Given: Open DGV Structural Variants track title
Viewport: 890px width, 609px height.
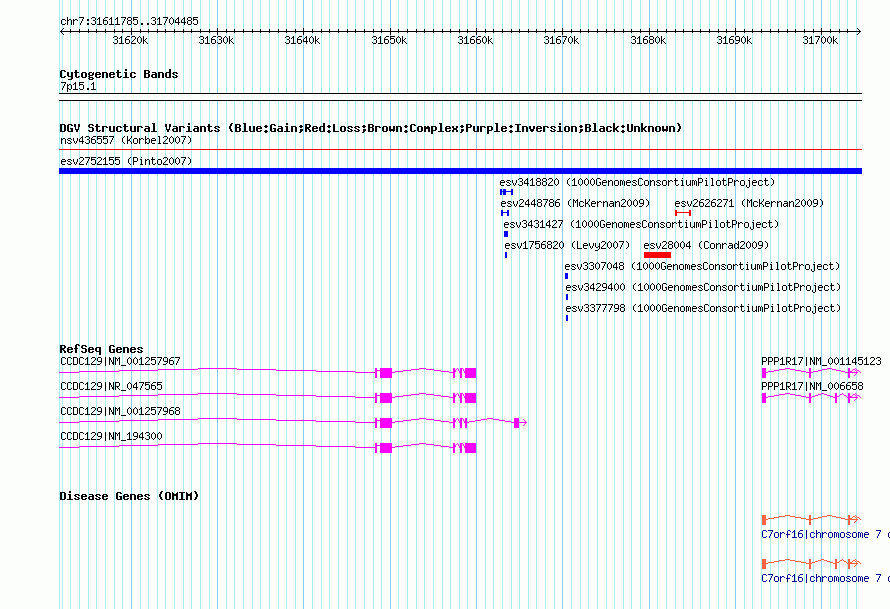Looking at the screenshot, I should click(371, 128).
